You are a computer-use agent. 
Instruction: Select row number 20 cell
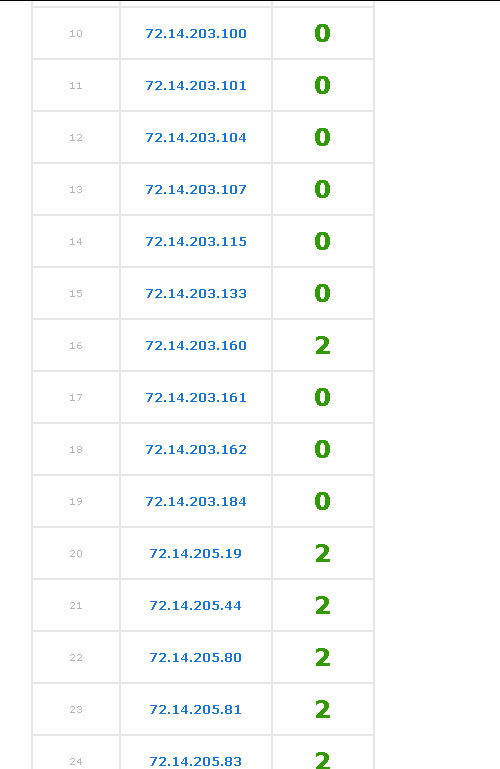pos(75,553)
